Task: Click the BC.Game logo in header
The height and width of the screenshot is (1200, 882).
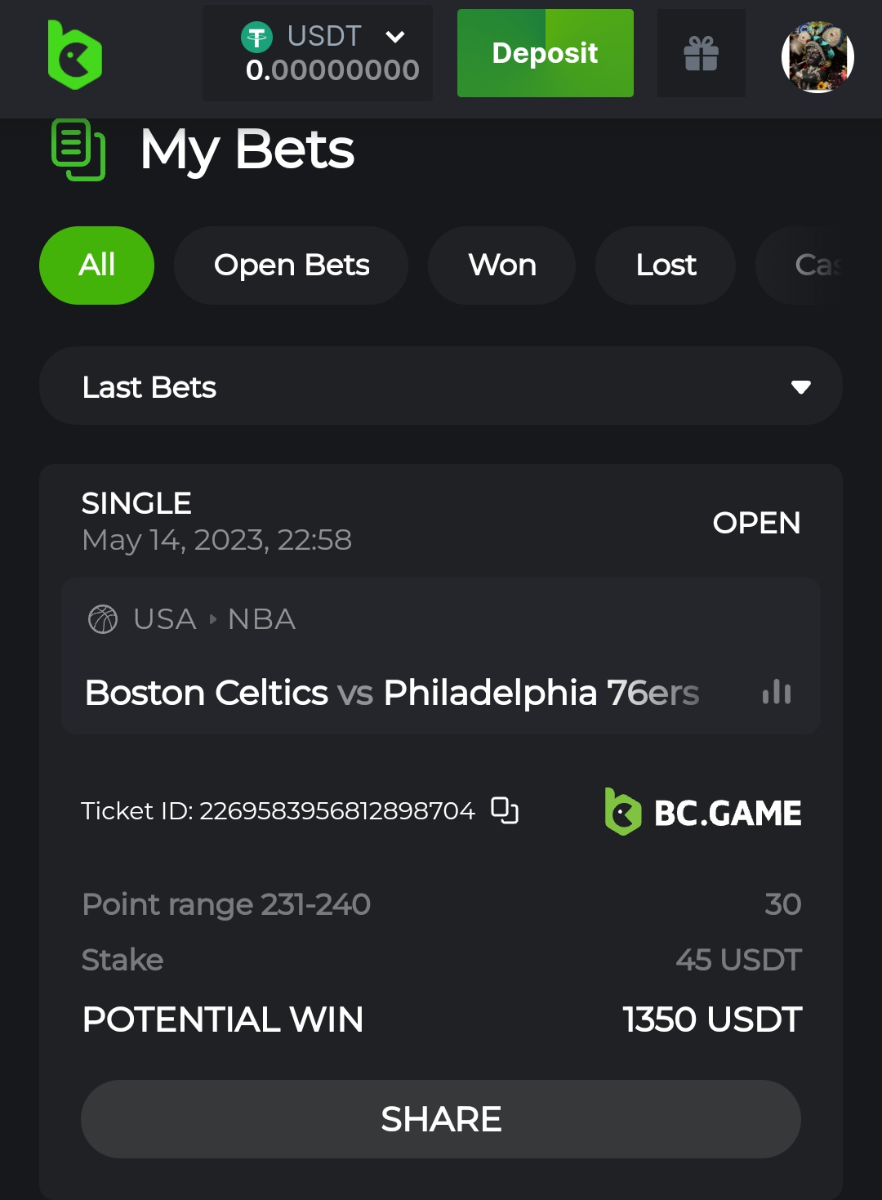Action: (x=75, y=54)
